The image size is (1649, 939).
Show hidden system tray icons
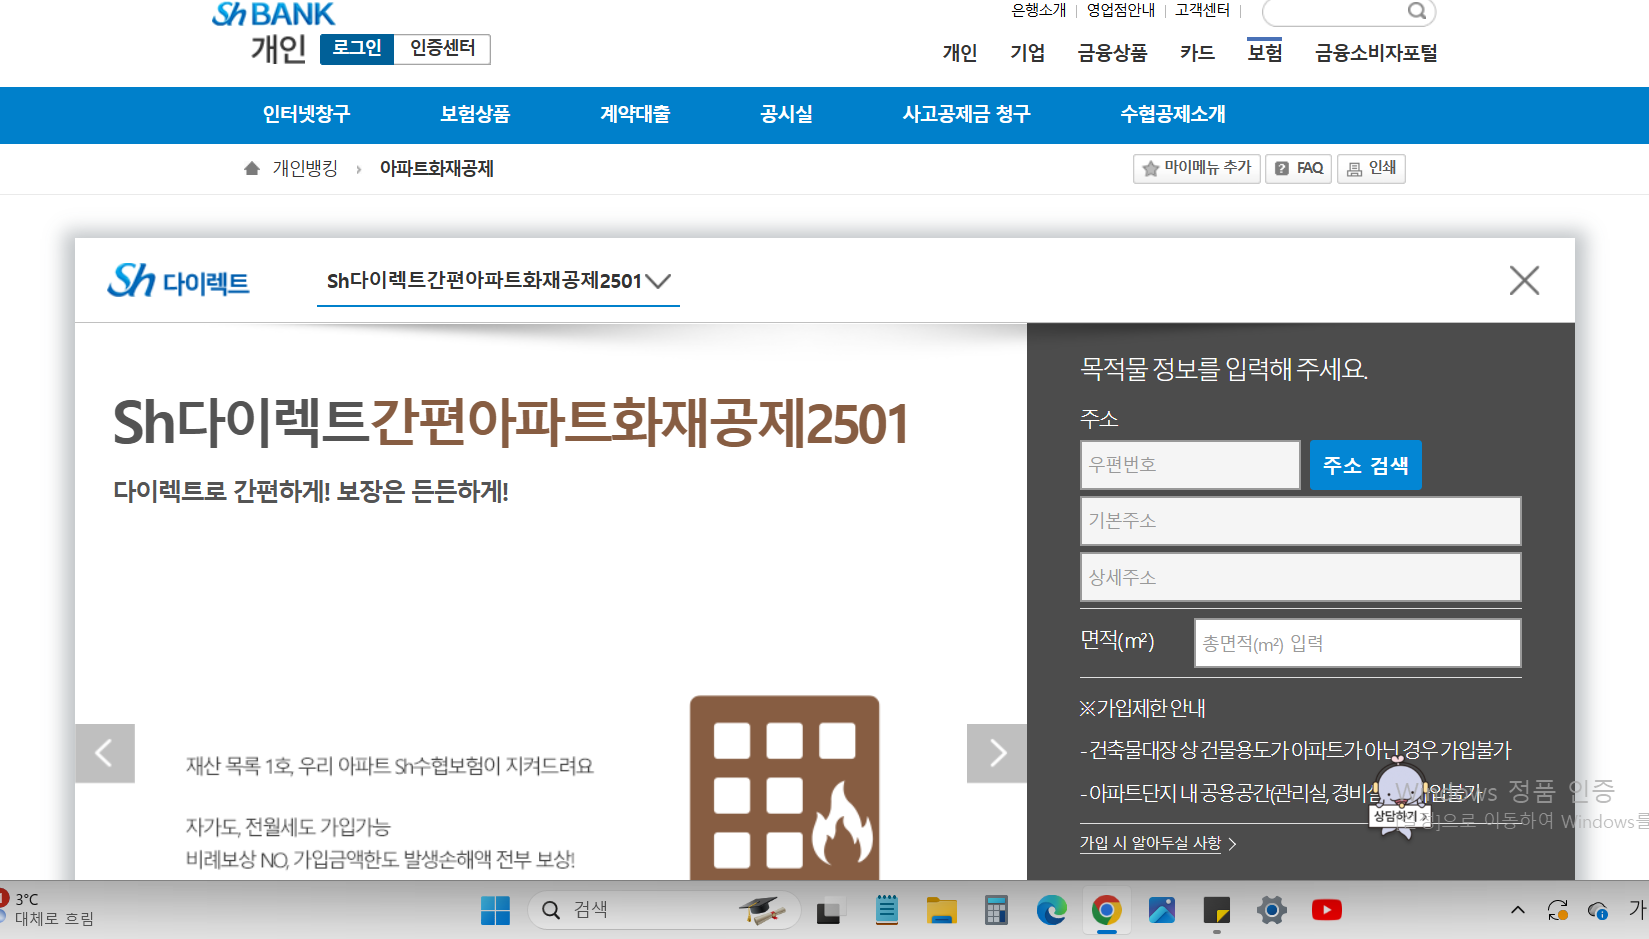(1517, 910)
